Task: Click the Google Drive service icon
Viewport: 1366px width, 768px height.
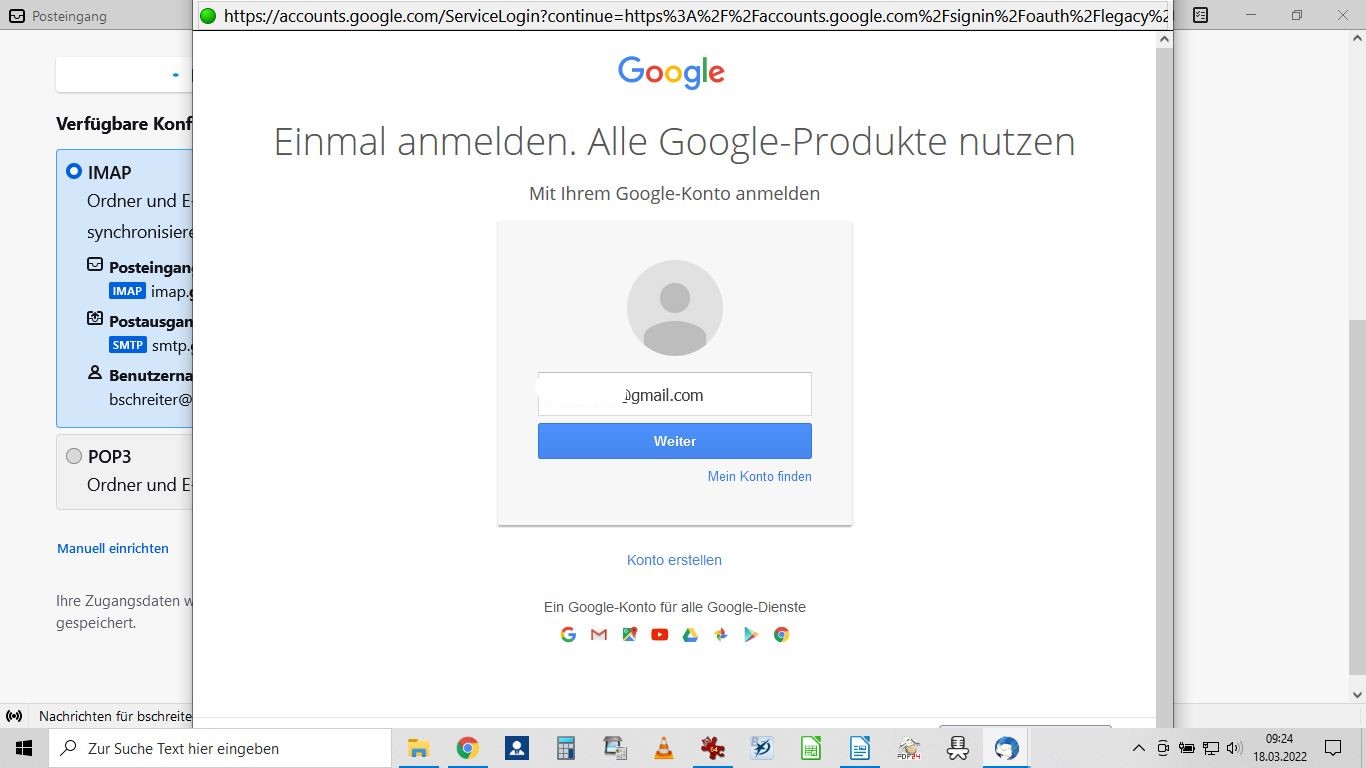Action: [690, 634]
